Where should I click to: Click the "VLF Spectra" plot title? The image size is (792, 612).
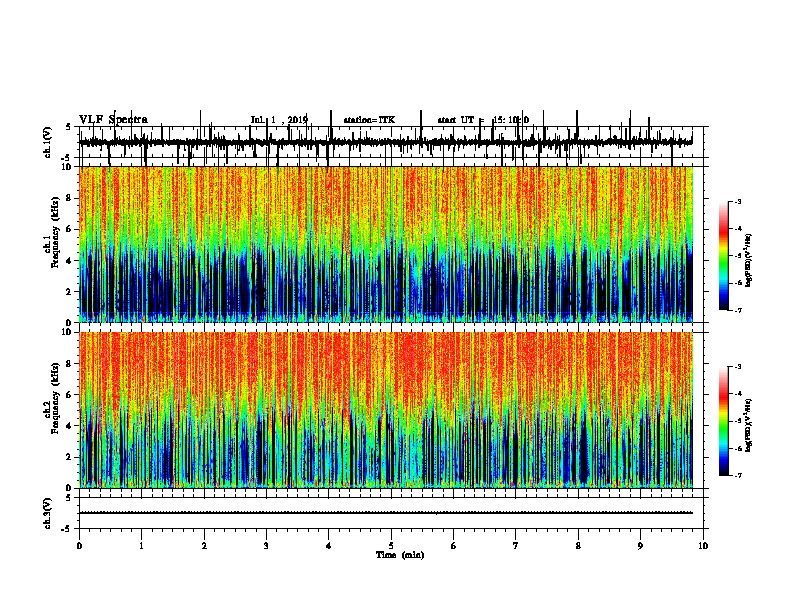[113, 120]
